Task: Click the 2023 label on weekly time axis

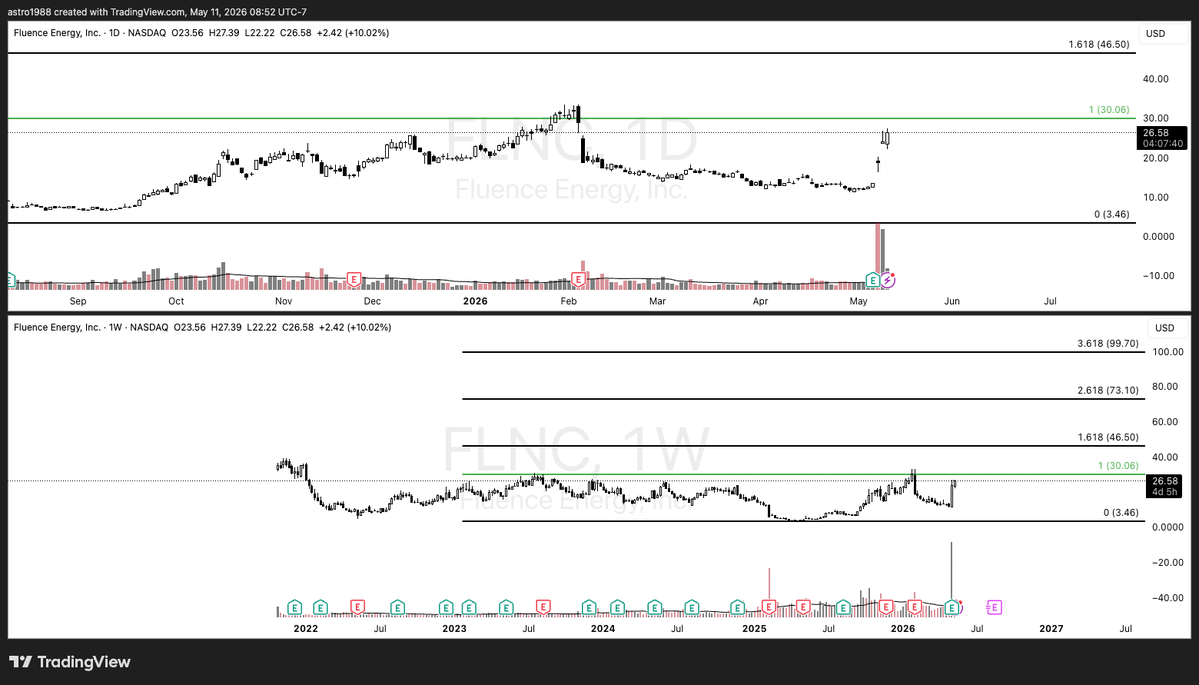Action: pyautogui.click(x=453, y=628)
